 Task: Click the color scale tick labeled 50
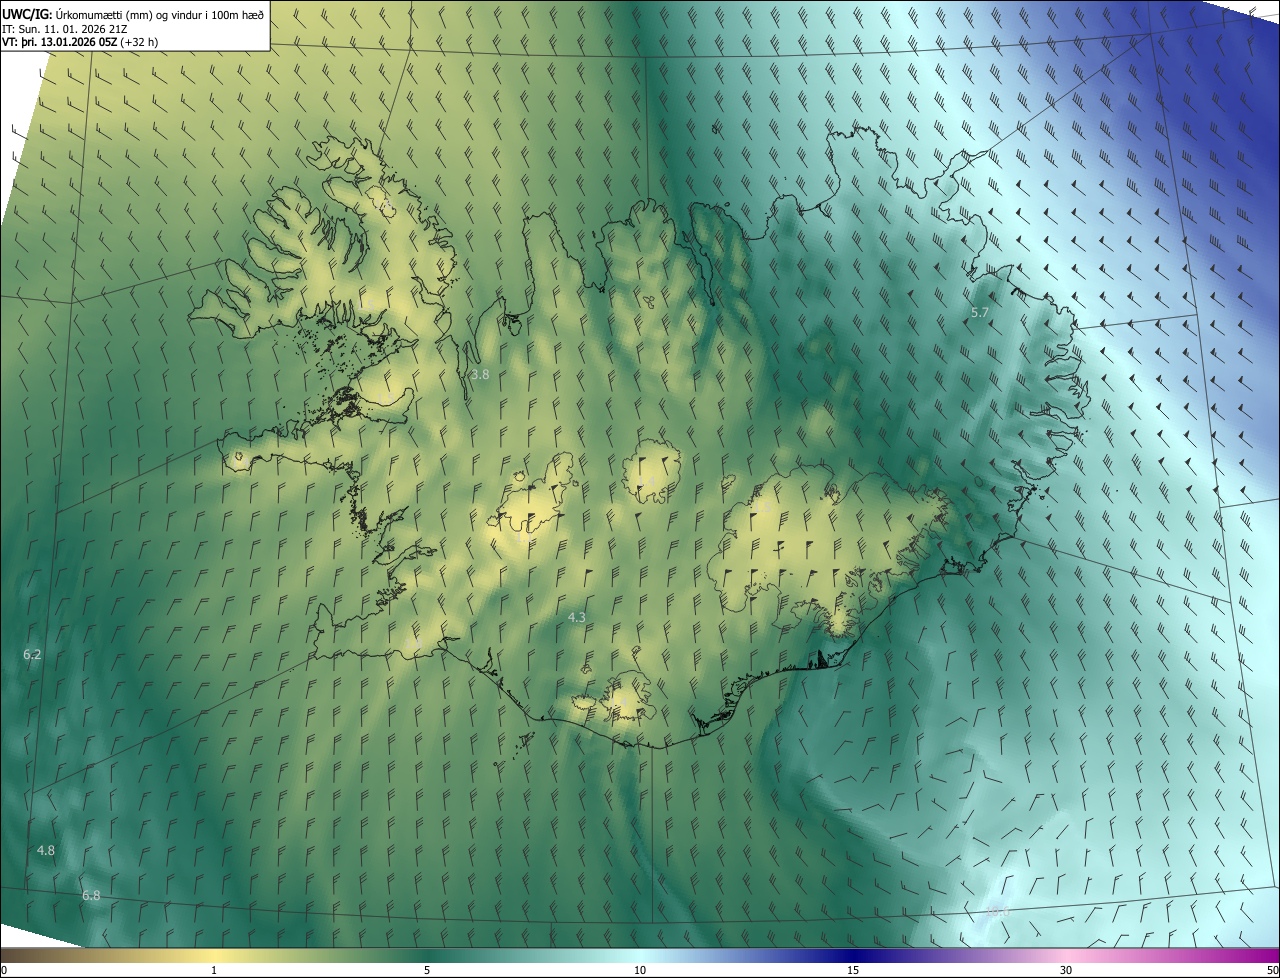(x=1272, y=971)
